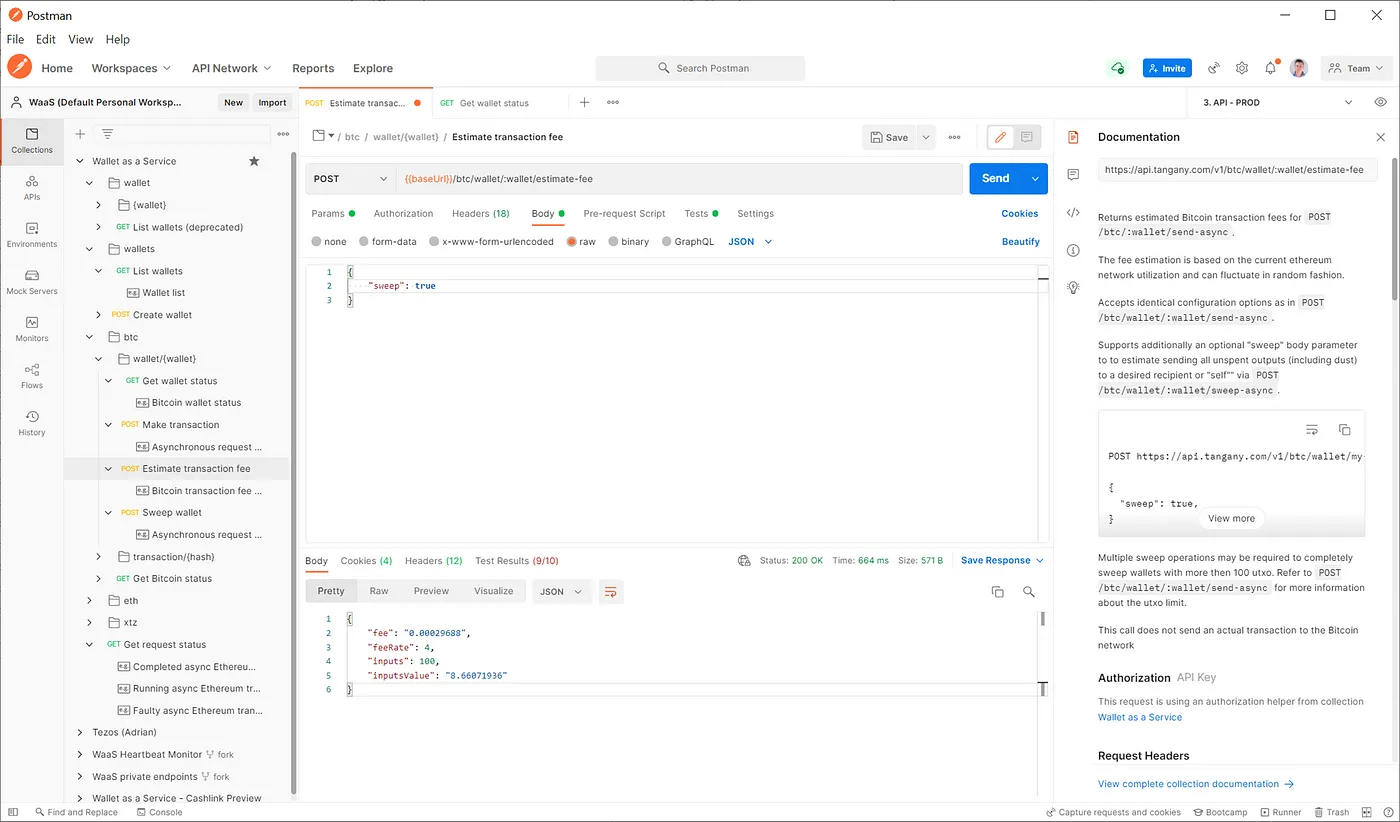Click the Beautify link
This screenshot has height=822, width=1400.
(x=1021, y=241)
